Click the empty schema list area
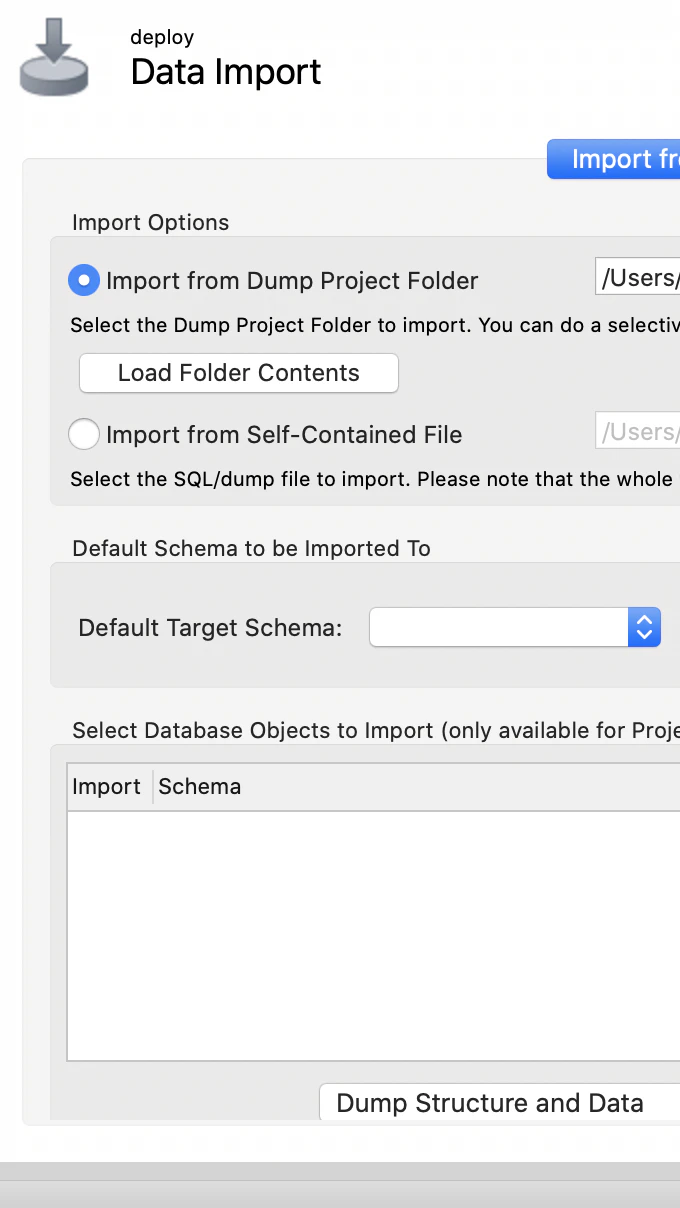 pyautogui.click(x=370, y=935)
